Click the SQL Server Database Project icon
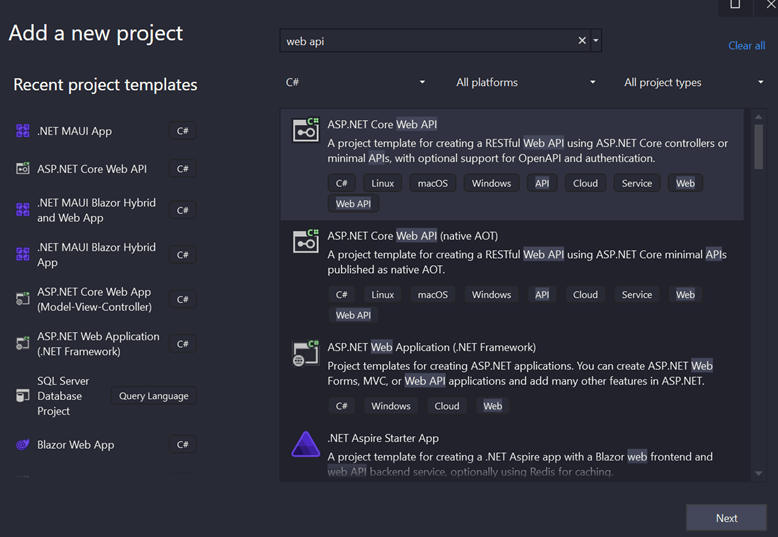 (23, 396)
